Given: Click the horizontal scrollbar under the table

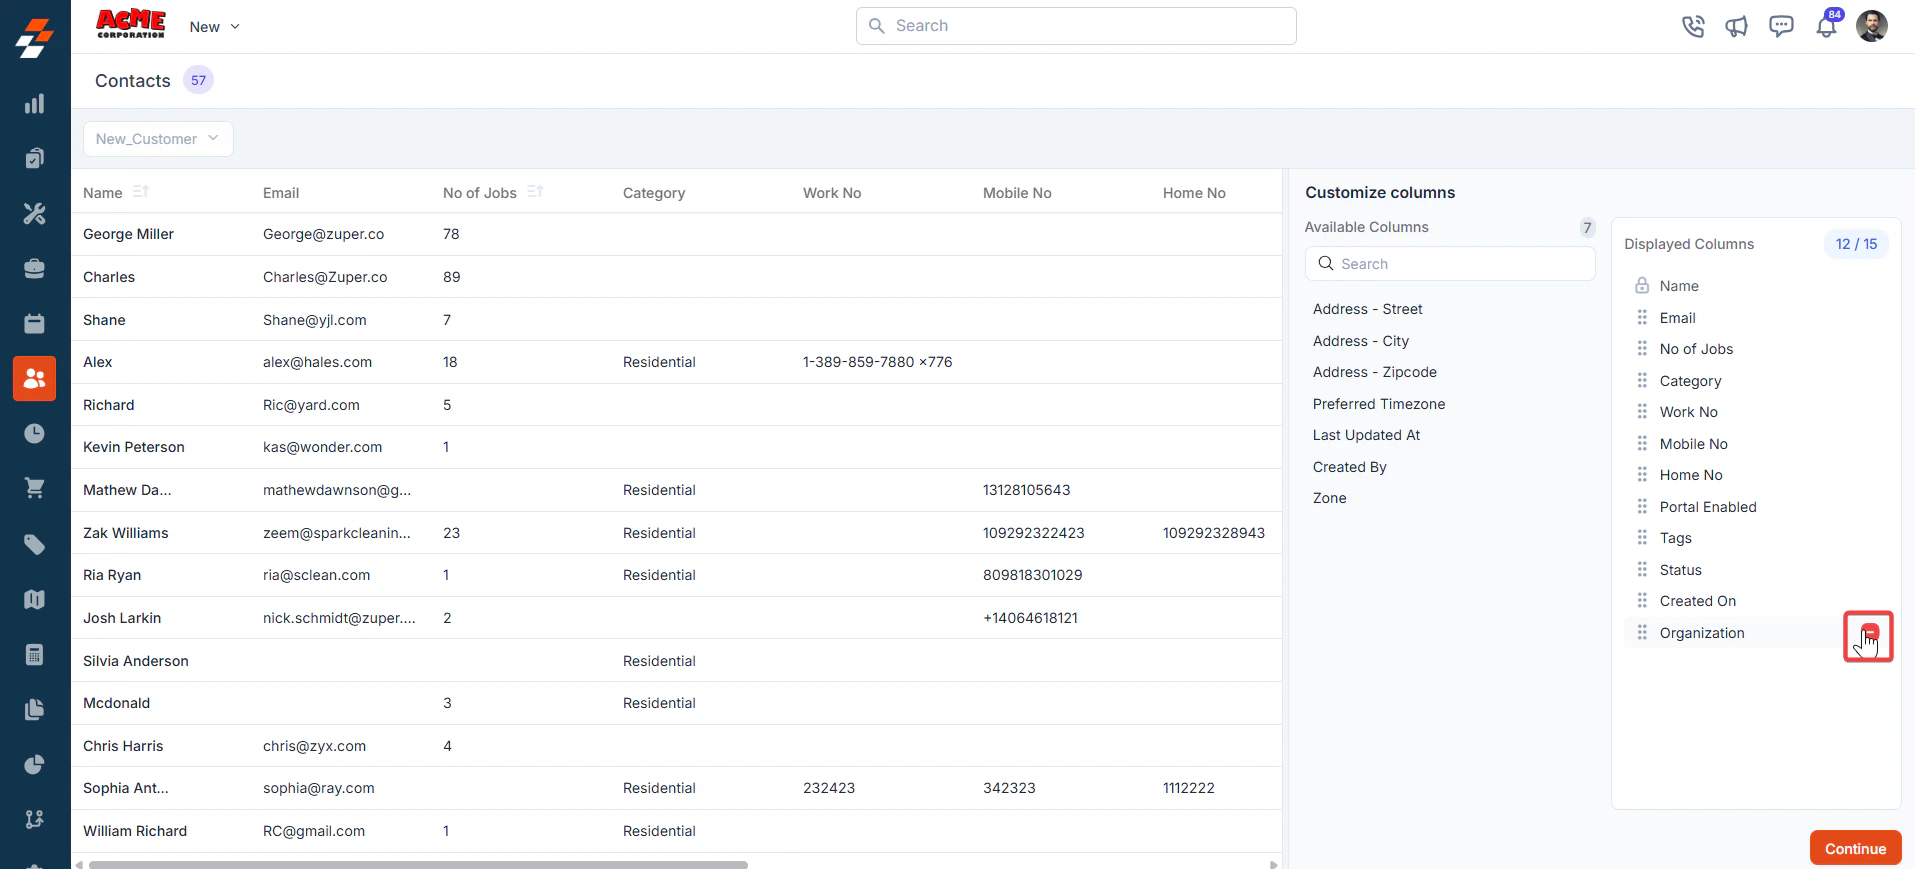Looking at the screenshot, I should pyautogui.click(x=418, y=864).
